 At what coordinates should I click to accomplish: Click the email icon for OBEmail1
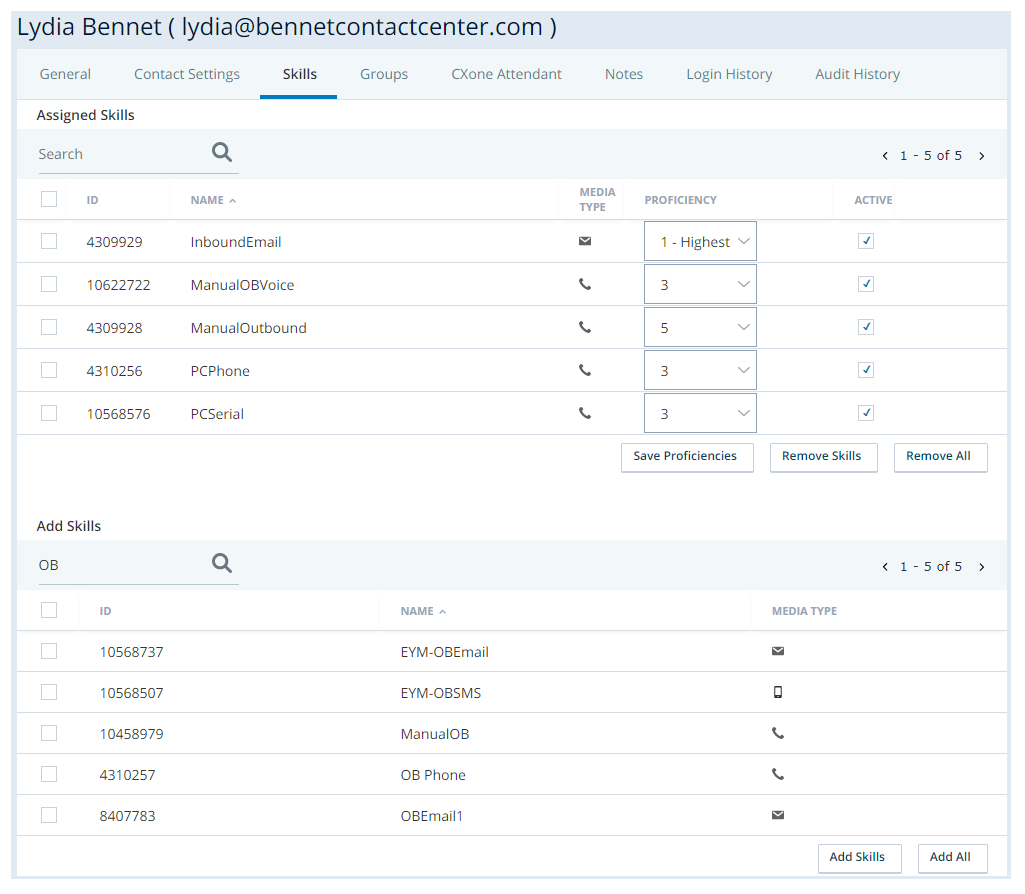[x=778, y=815]
